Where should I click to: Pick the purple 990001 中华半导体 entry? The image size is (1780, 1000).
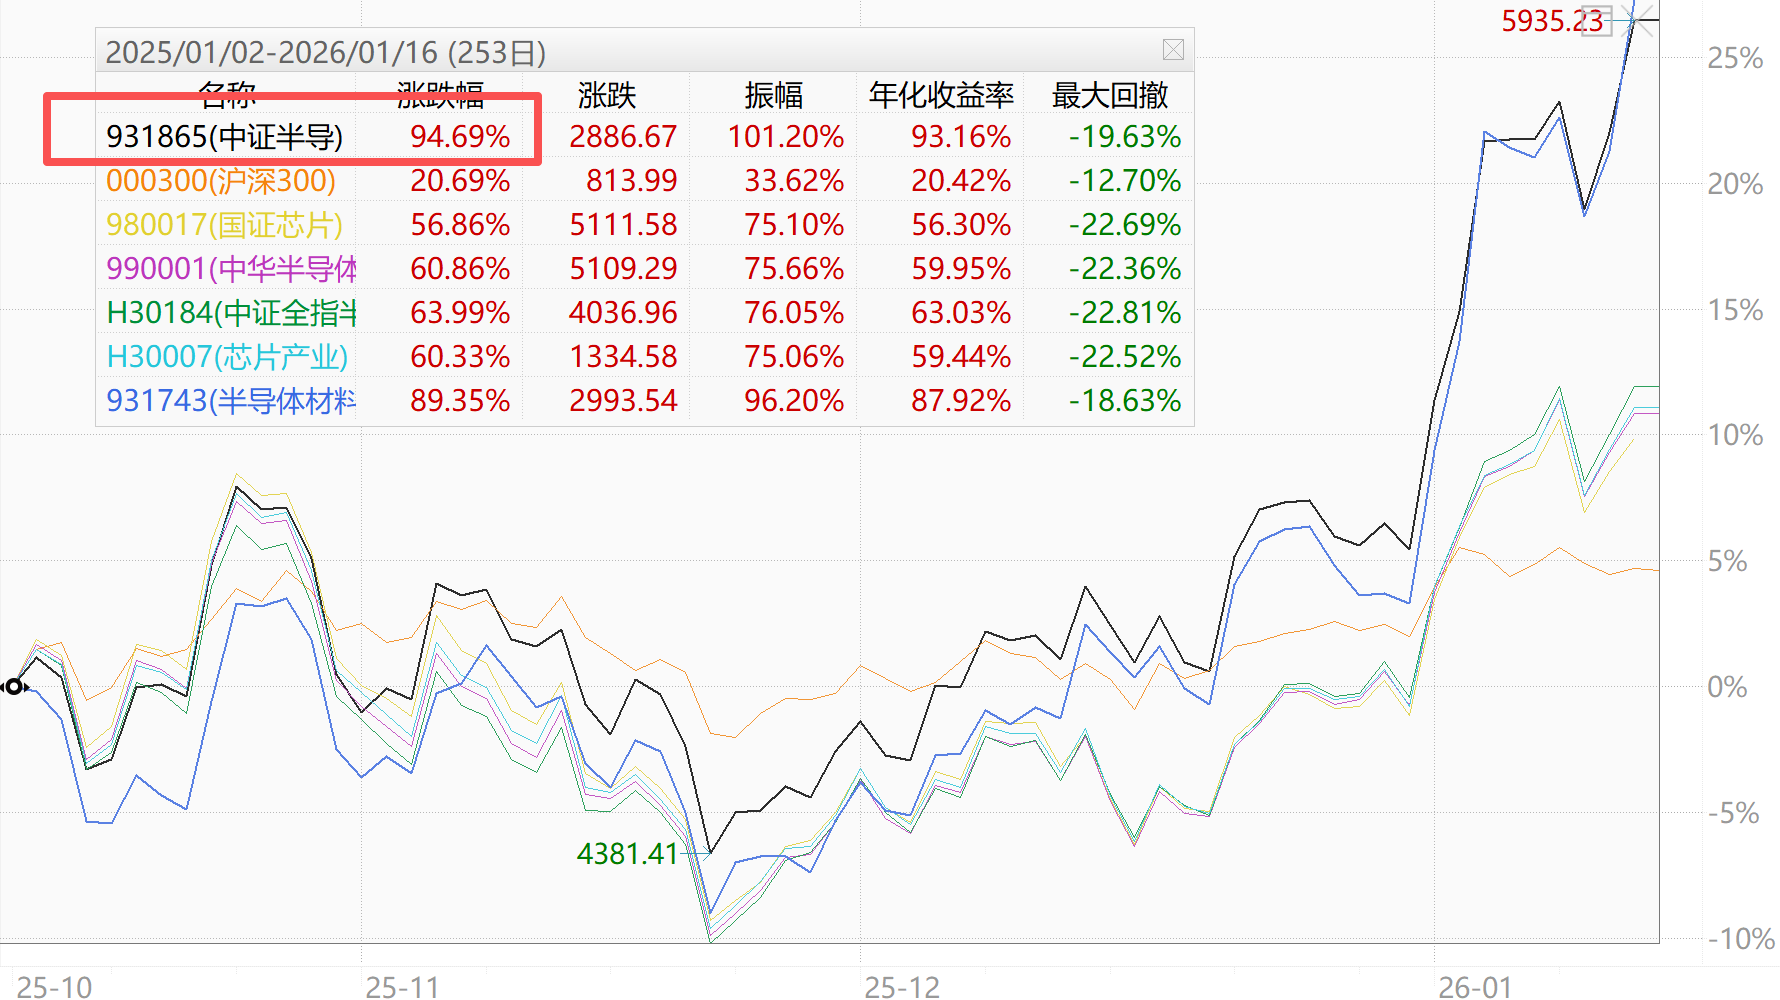coord(231,269)
